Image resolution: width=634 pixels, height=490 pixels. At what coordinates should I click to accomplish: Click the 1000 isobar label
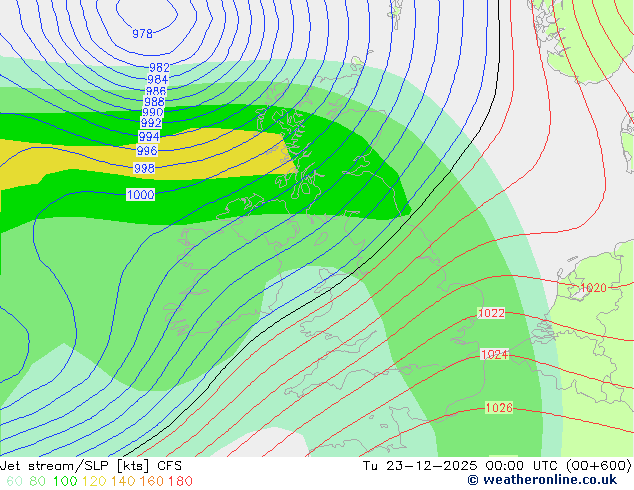click(x=140, y=194)
